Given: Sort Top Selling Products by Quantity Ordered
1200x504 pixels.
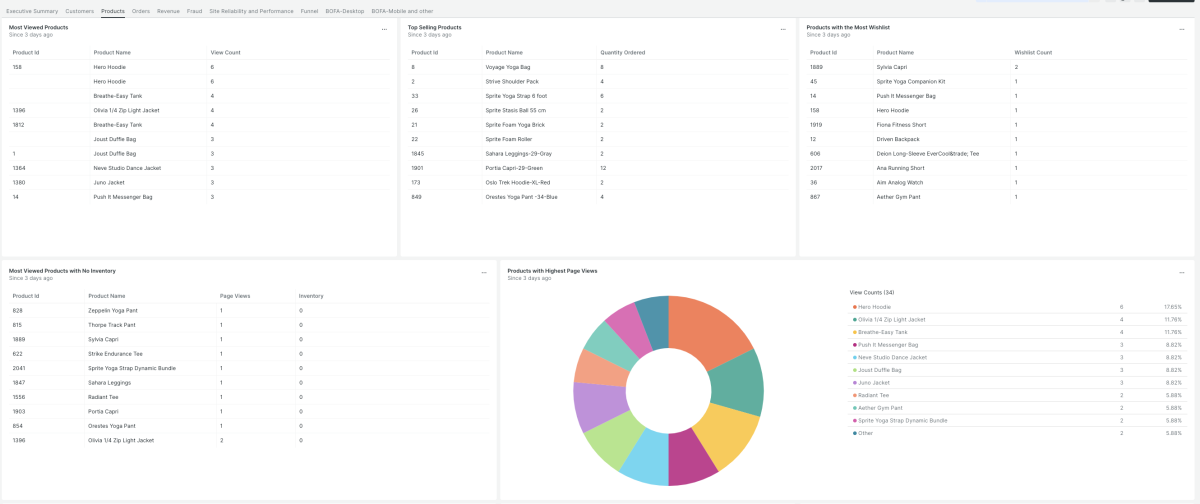Looking at the screenshot, I should tap(622, 52).
